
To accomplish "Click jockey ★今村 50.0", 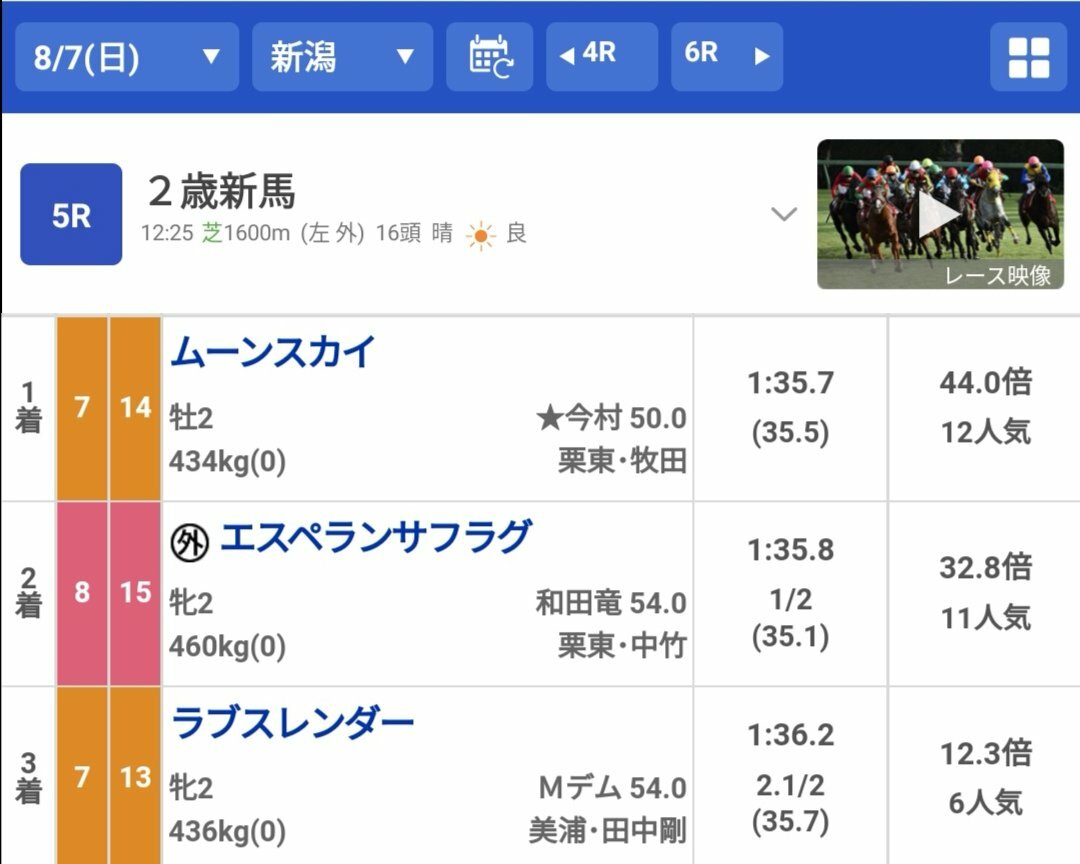I will [x=611, y=418].
